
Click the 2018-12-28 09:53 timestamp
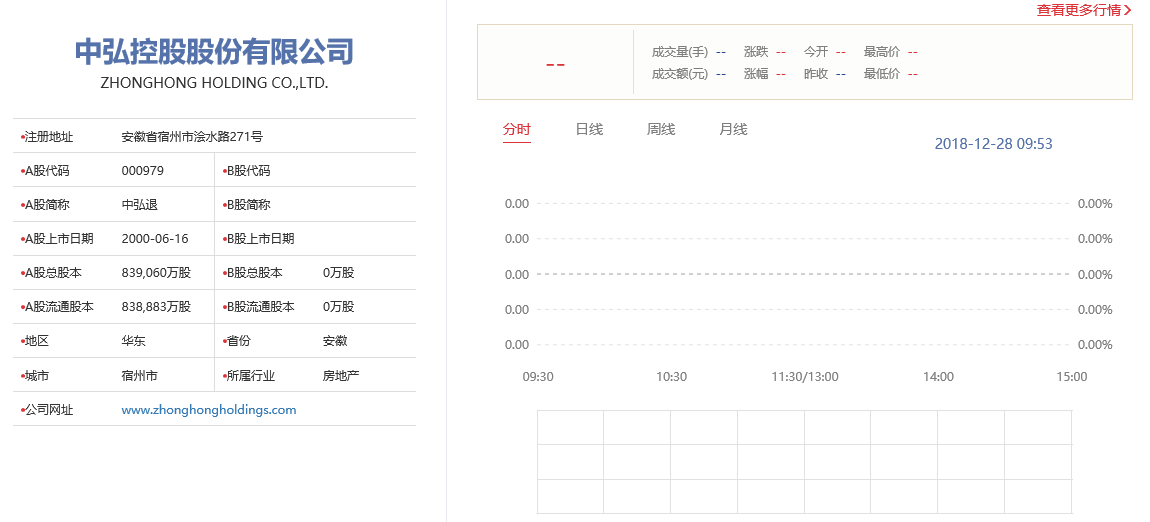[x=993, y=144]
